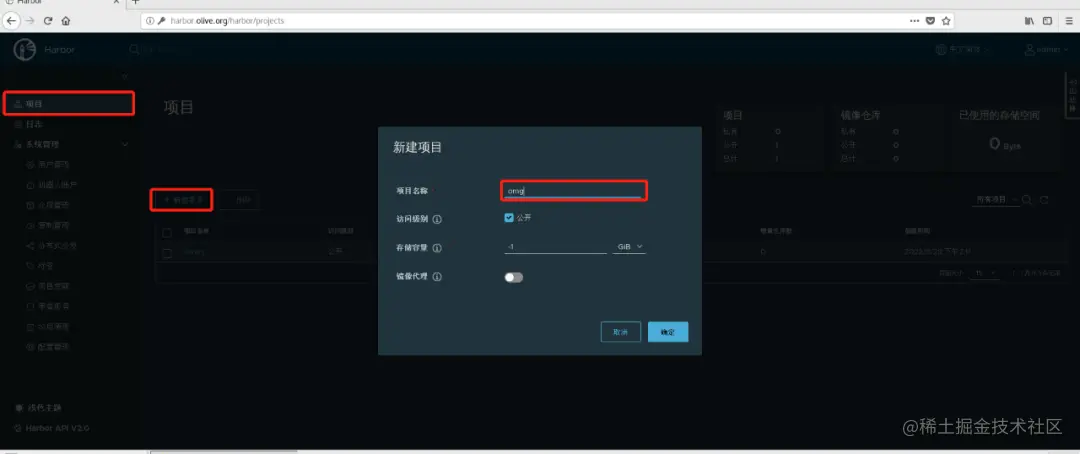Click the Harbor logo icon
The image size is (1080, 454).
point(25,50)
